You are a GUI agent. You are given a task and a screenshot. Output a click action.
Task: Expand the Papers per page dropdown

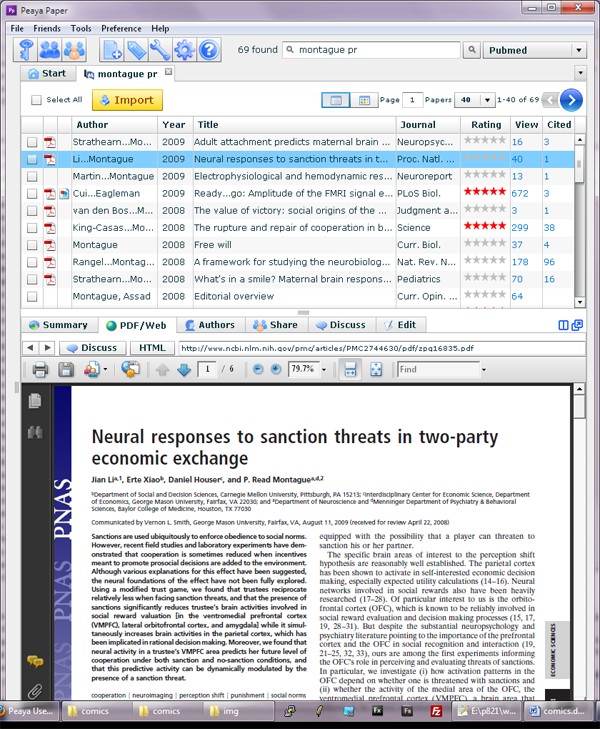click(x=487, y=100)
